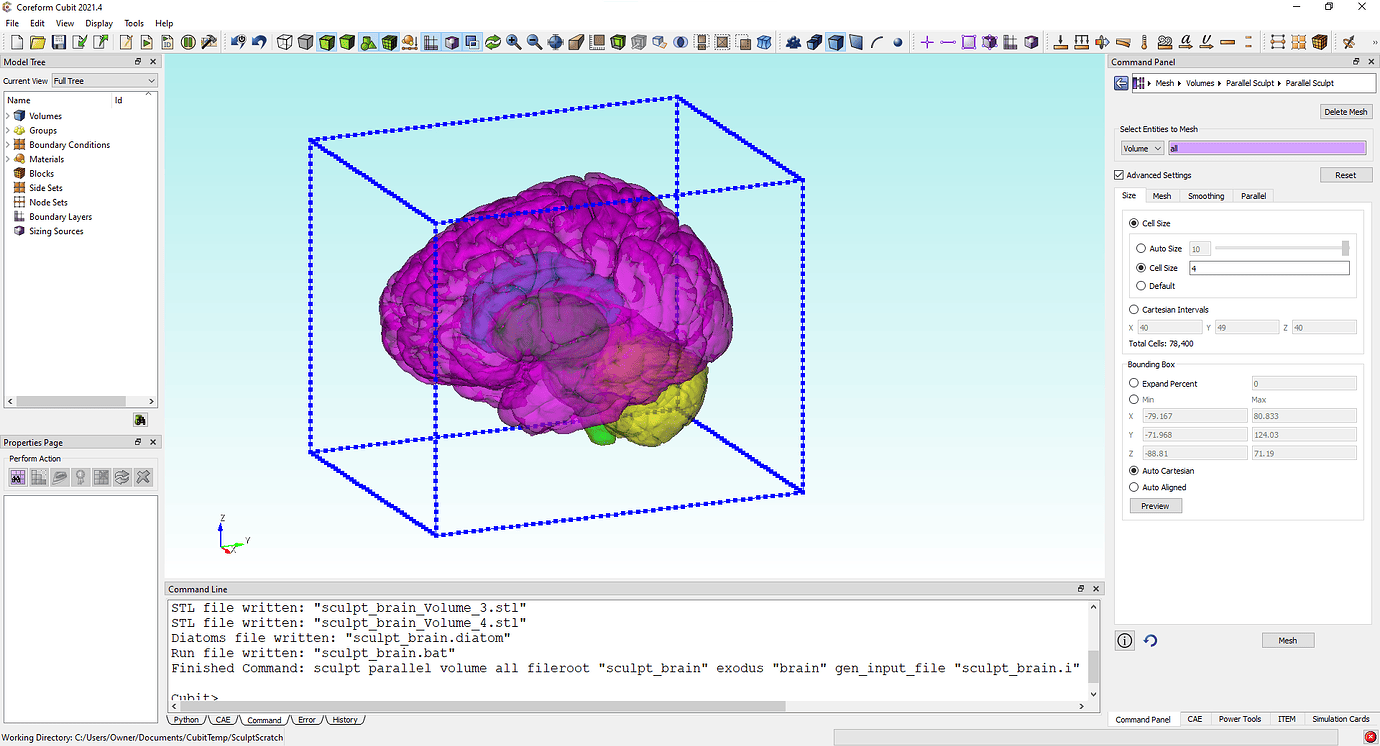The height and width of the screenshot is (746, 1380).
Task: Click the Select Entities to Mesh field
Action: [x=1267, y=148]
